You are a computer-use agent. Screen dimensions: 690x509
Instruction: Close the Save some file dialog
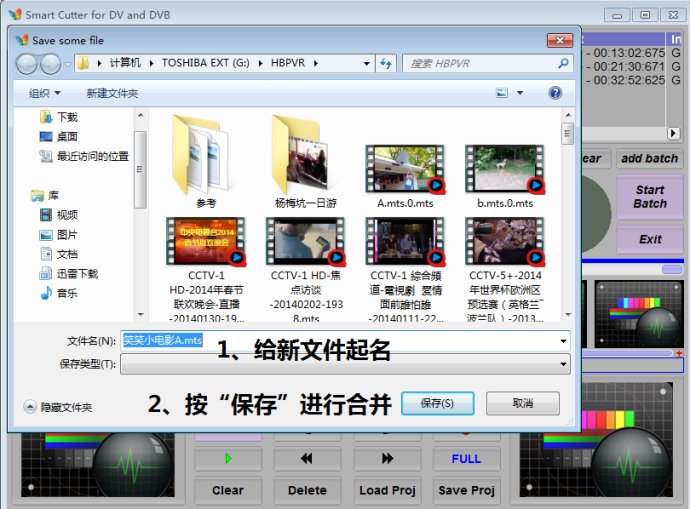(x=560, y=40)
